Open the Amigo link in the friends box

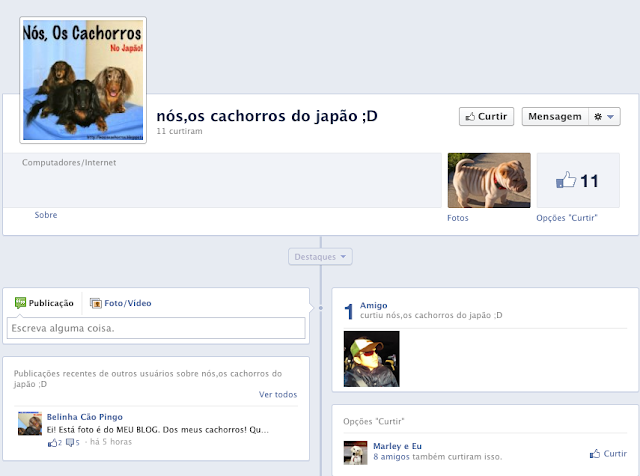tap(373, 305)
